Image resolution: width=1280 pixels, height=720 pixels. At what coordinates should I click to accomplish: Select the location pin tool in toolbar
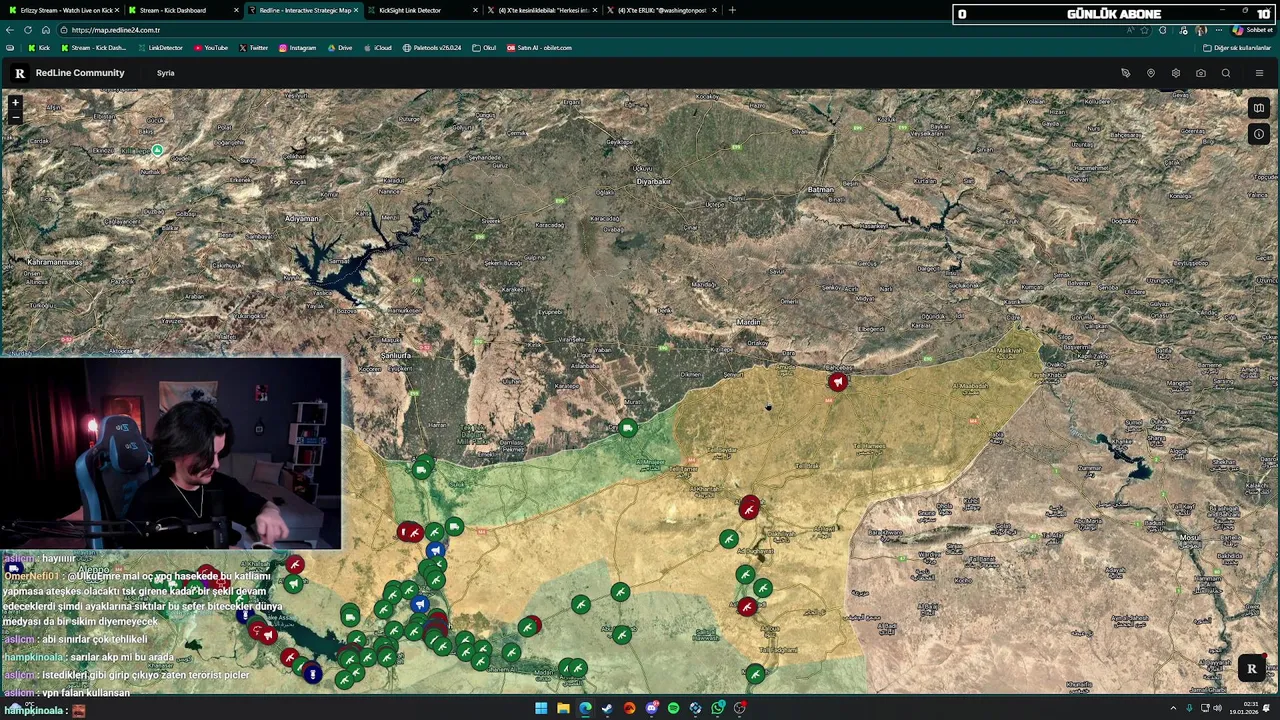(x=1151, y=73)
